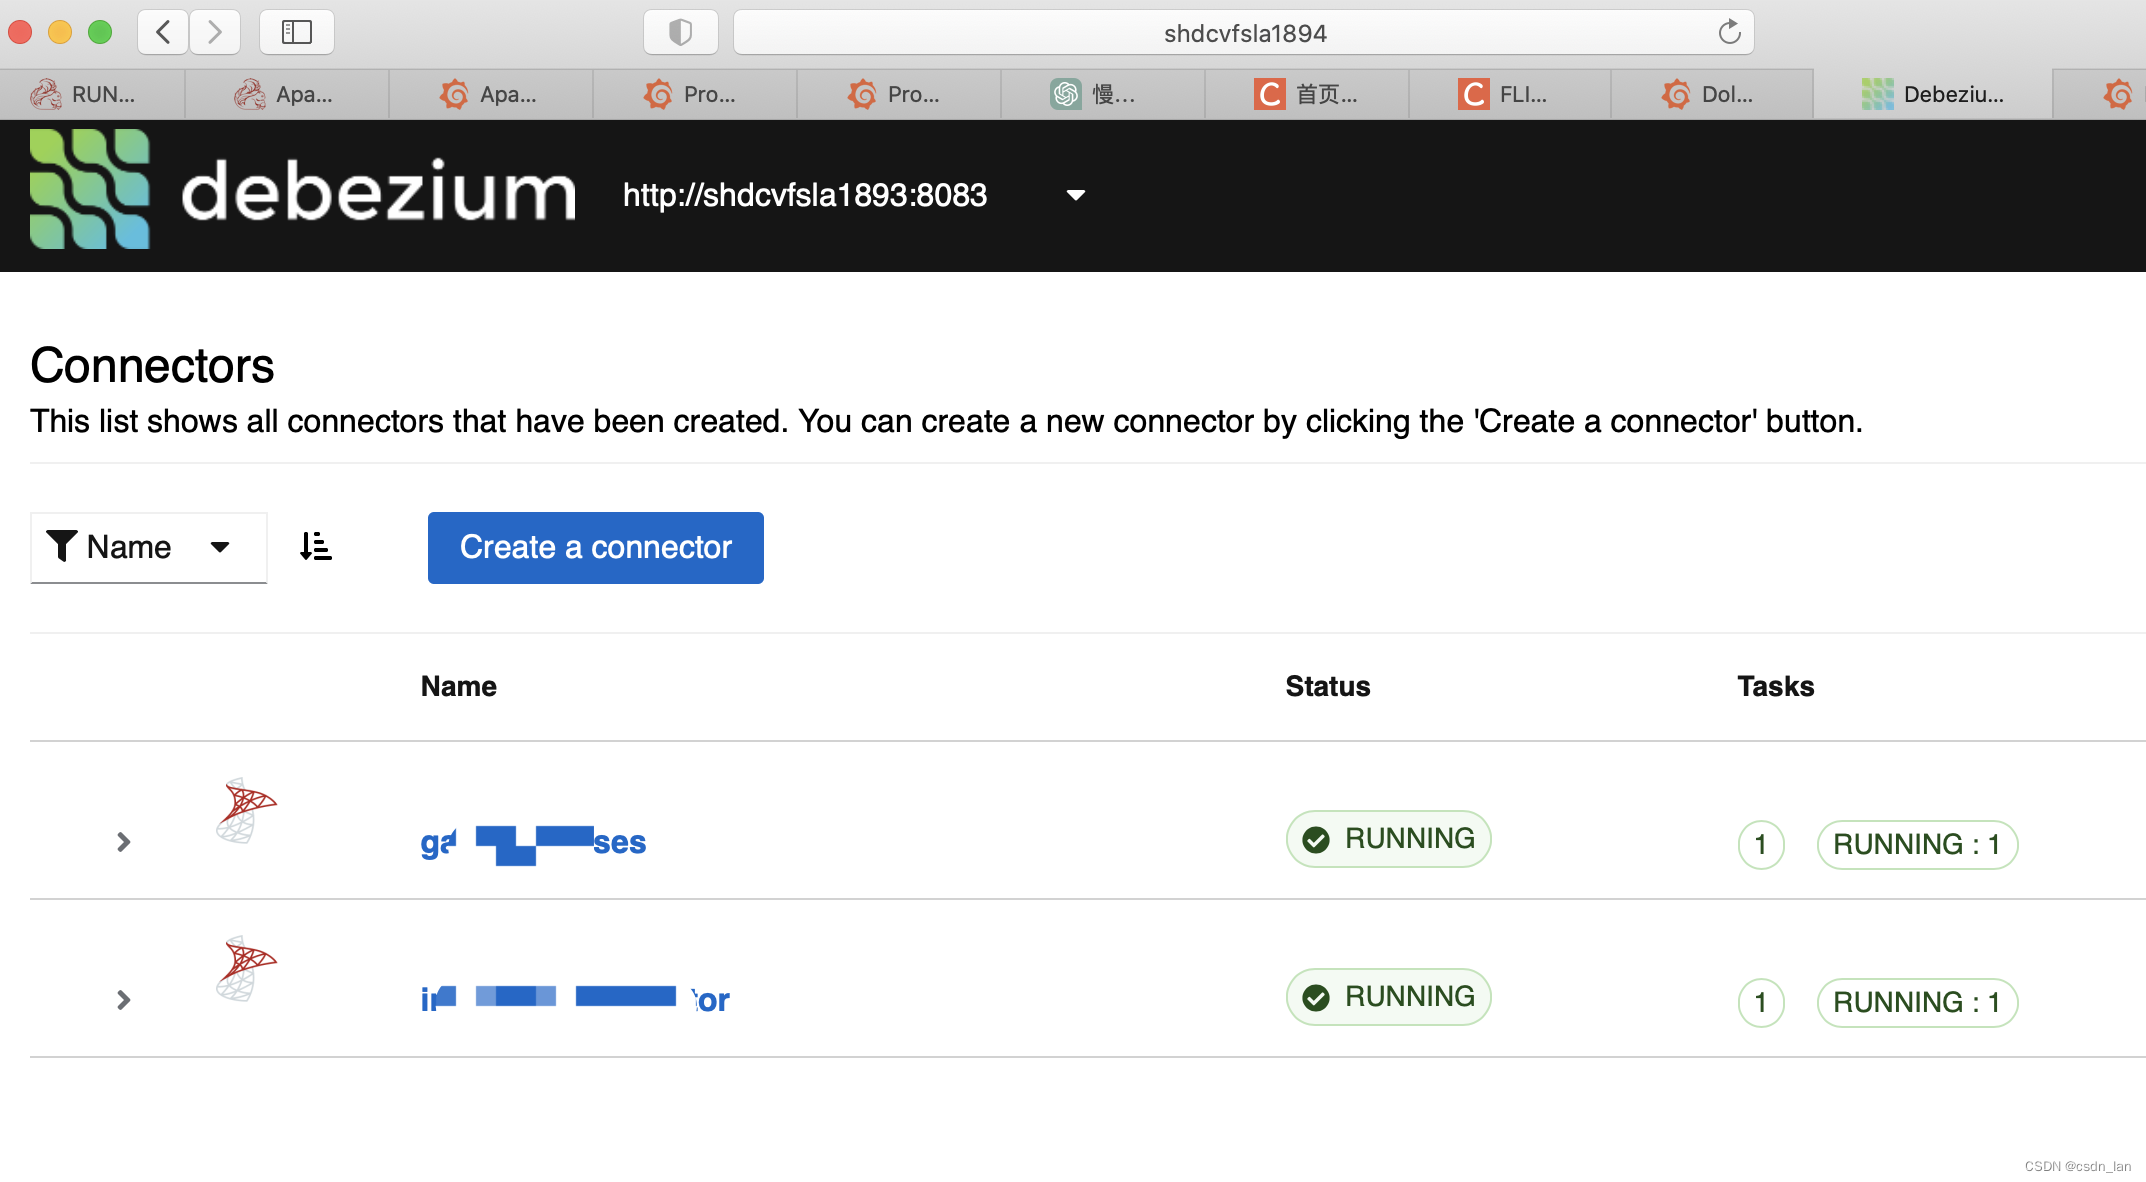
Task: Click the Debezium logo icon
Action: click(x=90, y=189)
